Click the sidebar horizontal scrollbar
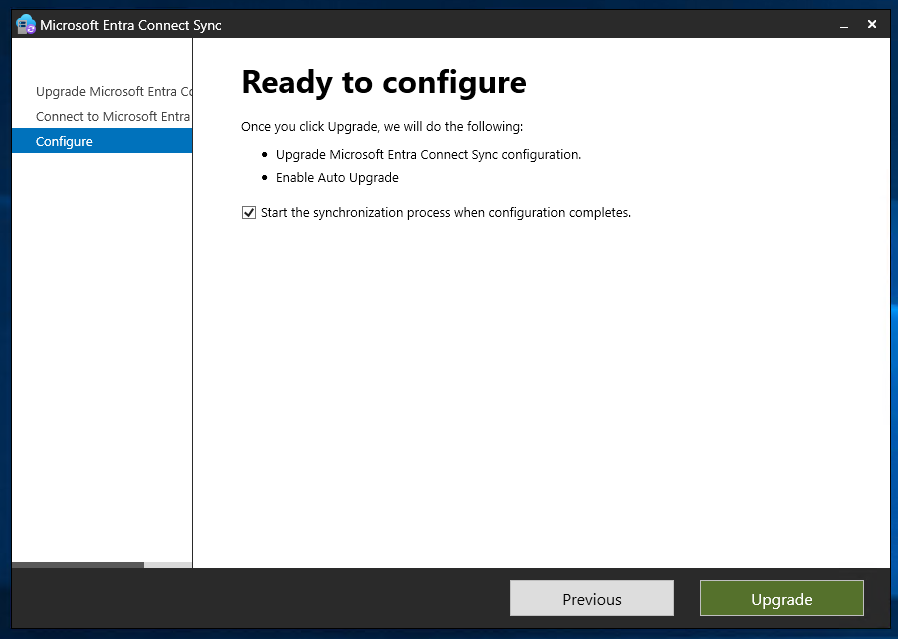This screenshot has height=639, width=898. point(78,565)
